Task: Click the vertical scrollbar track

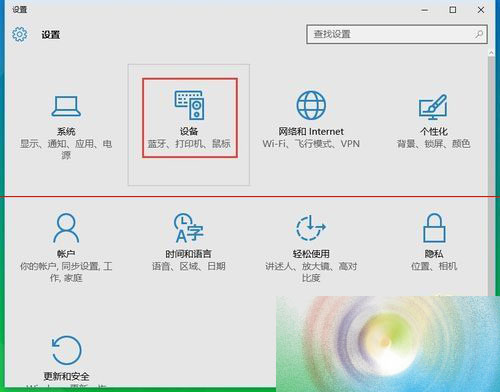Action: click(491, 177)
